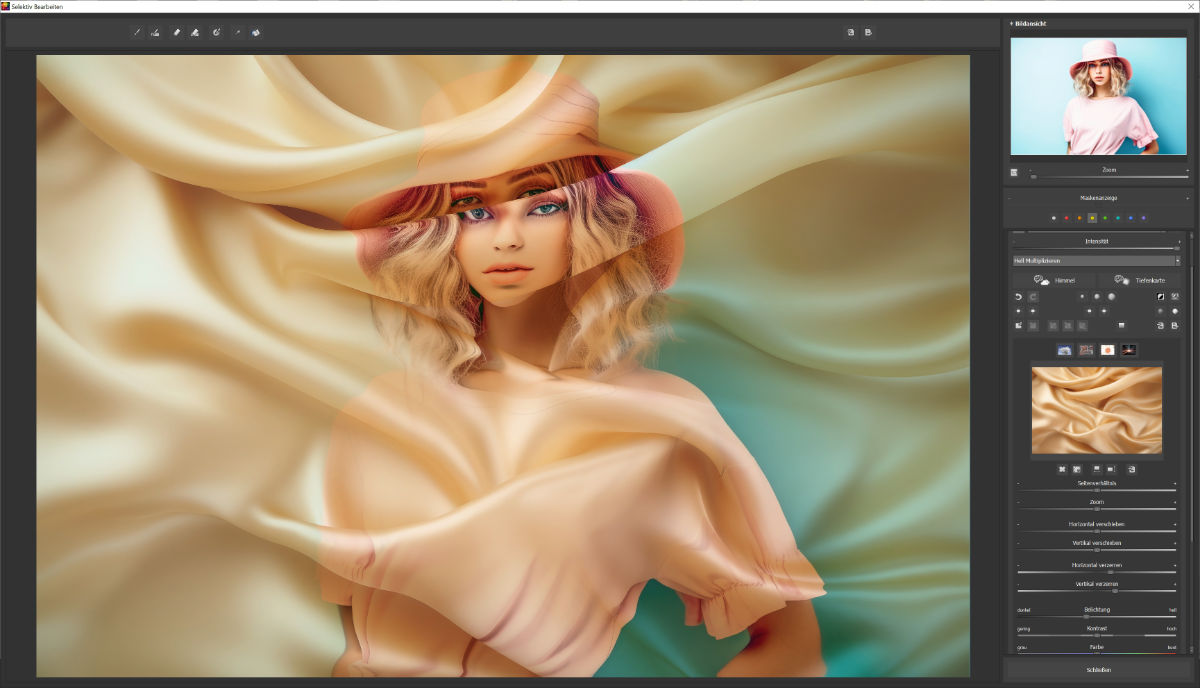Viewport: 1200px width, 688px height.
Task: Click the Tiefenkarte button
Action: click(1140, 280)
